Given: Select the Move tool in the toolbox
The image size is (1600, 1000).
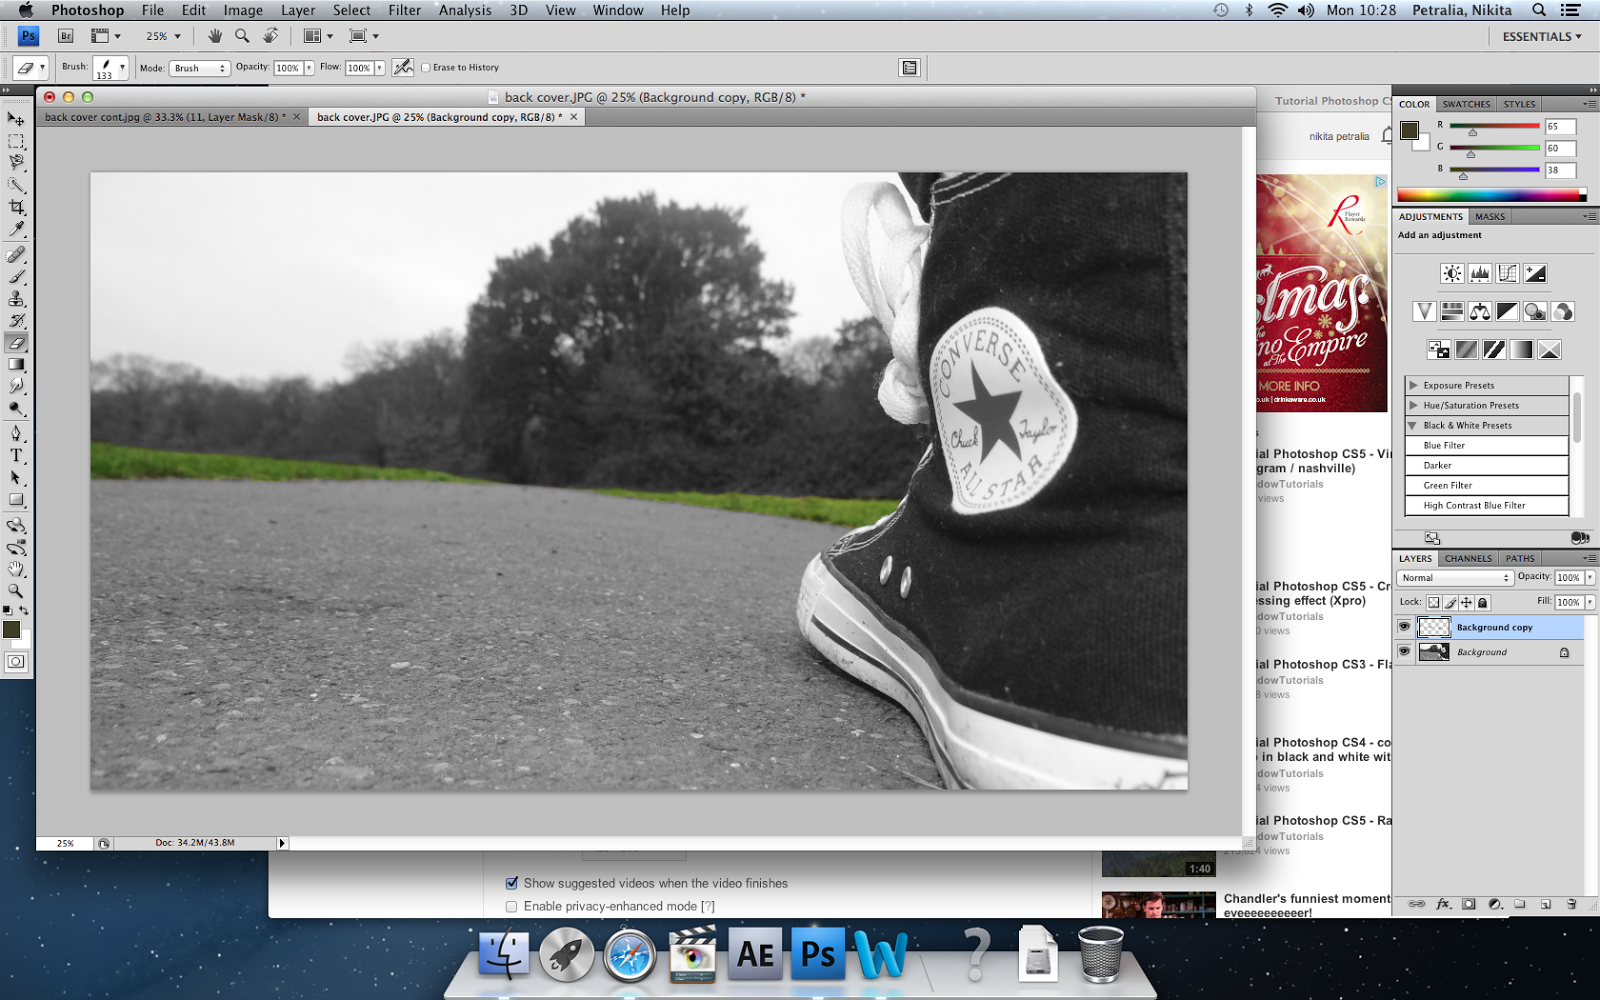Looking at the screenshot, I should [x=16, y=119].
